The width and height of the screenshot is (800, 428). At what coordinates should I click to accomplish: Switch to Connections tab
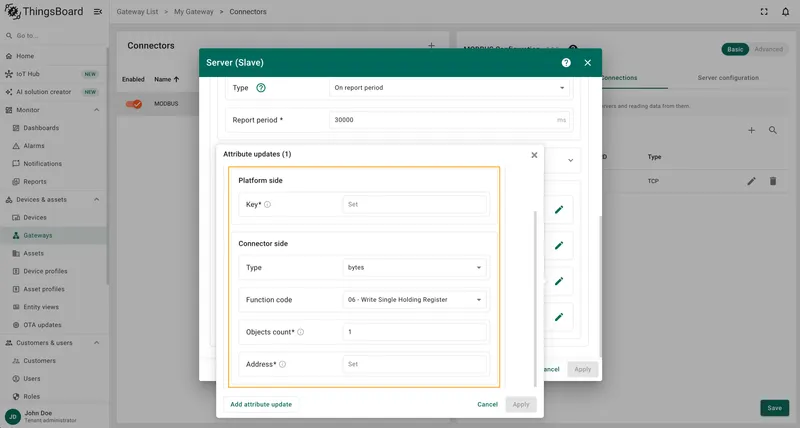pos(619,78)
